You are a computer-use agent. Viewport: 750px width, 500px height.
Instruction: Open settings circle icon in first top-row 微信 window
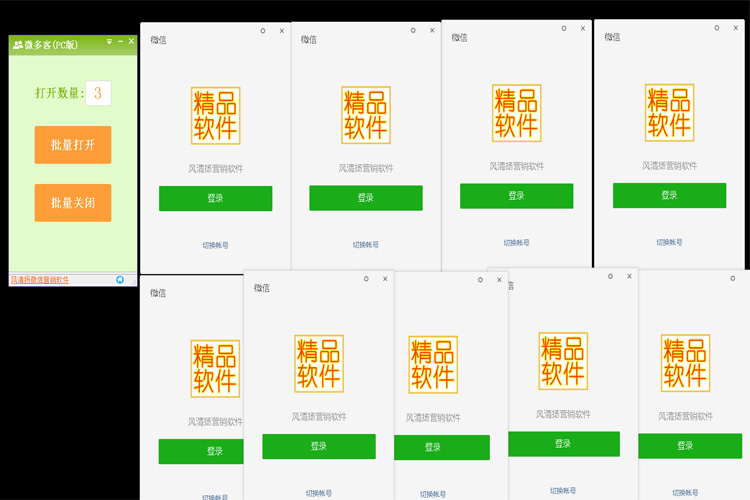pyautogui.click(x=263, y=31)
